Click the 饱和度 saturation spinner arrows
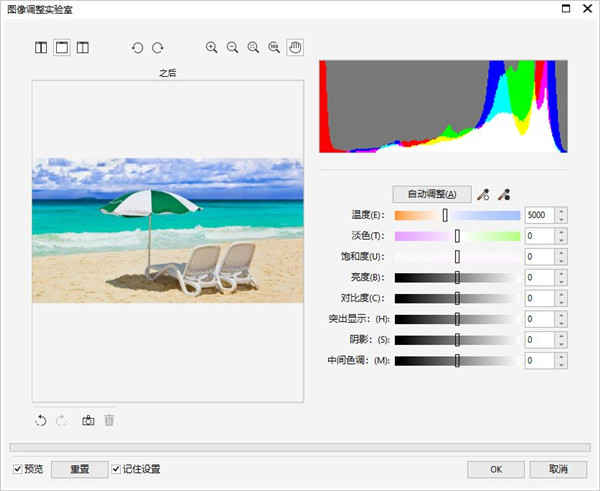 [561, 257]
